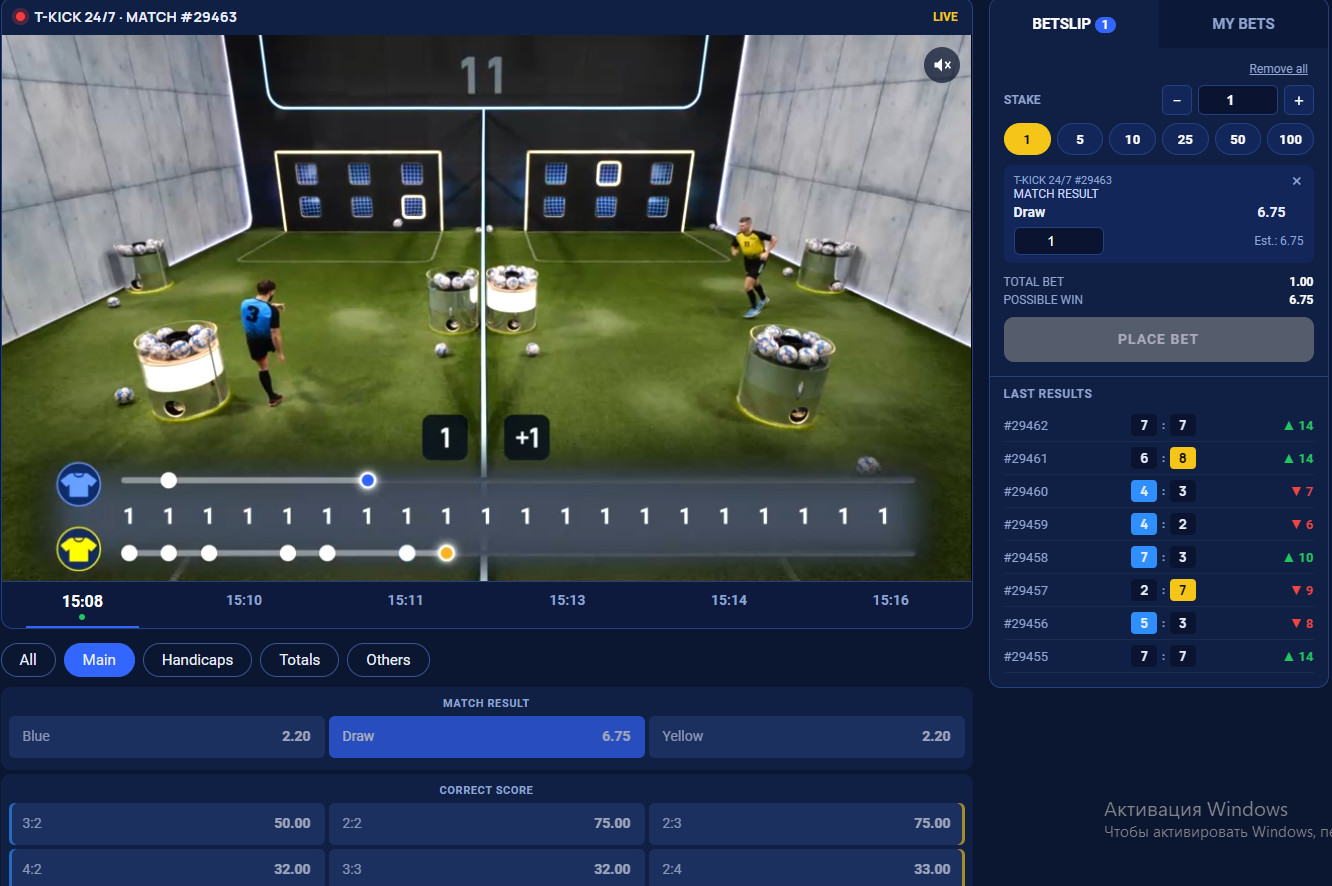Pick correct score 2:4 at 33.00
1332x886 pixels.
[807, 869]
